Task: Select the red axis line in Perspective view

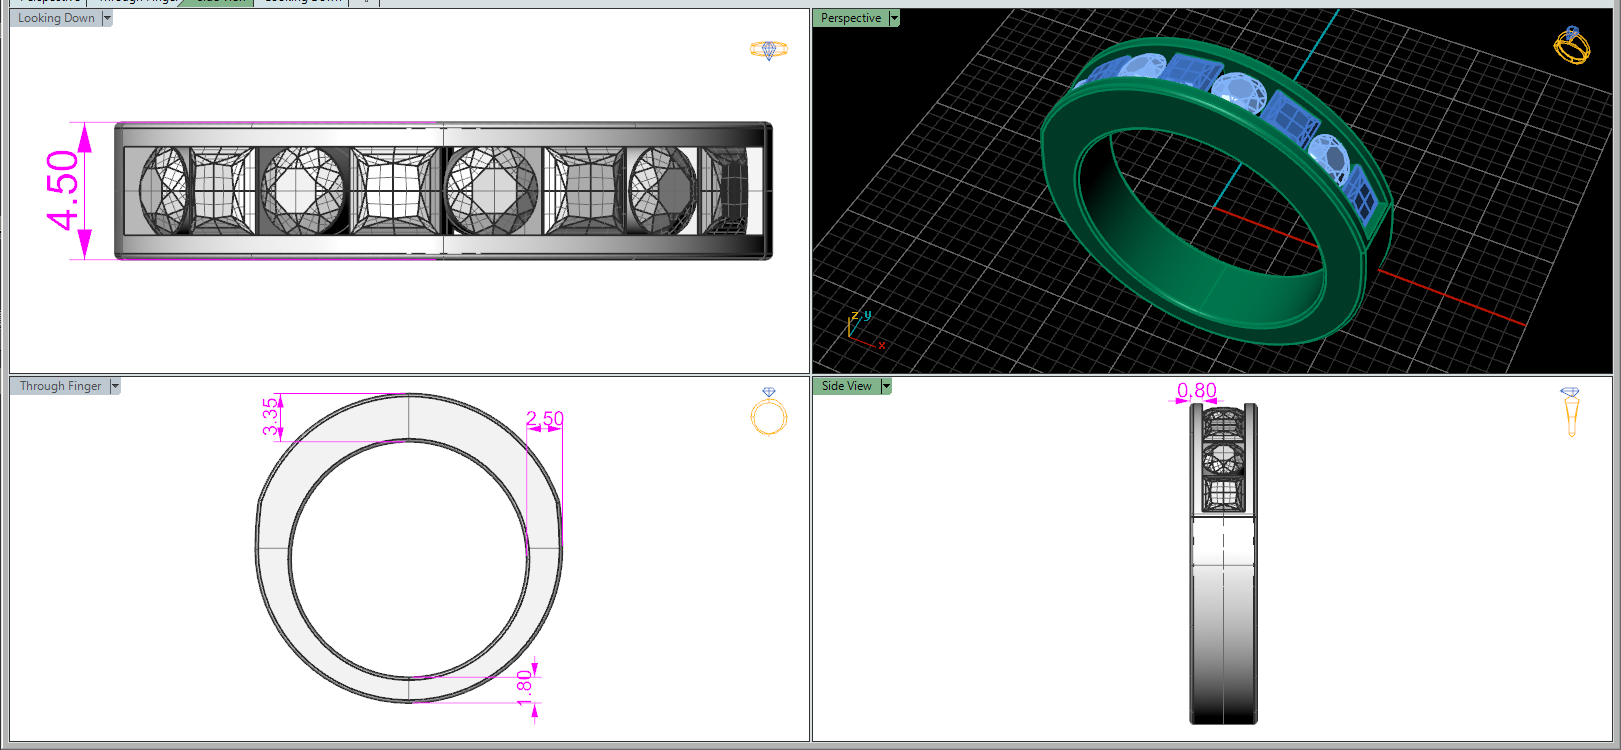Action: [1450, 297]
